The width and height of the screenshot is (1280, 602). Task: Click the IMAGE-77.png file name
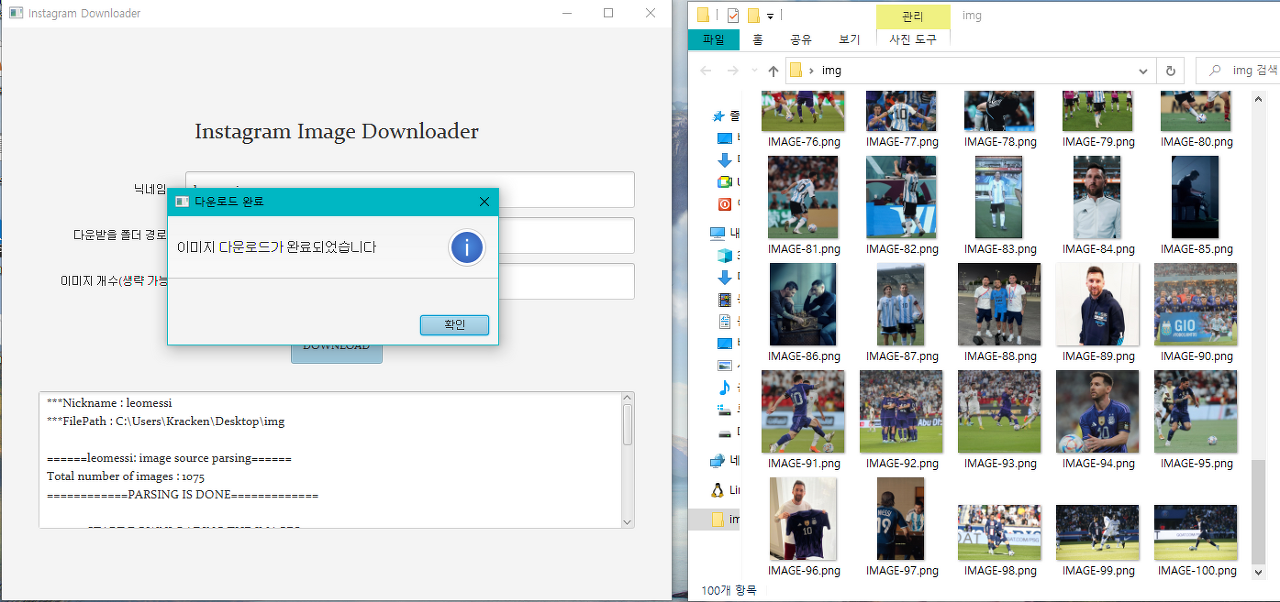point(902,142)
